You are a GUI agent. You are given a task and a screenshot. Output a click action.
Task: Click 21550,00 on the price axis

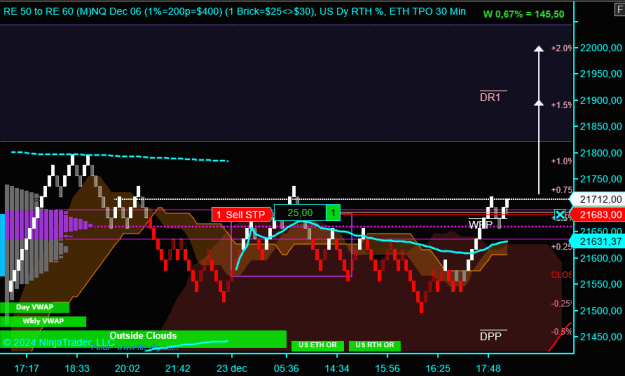click(601, 284)
